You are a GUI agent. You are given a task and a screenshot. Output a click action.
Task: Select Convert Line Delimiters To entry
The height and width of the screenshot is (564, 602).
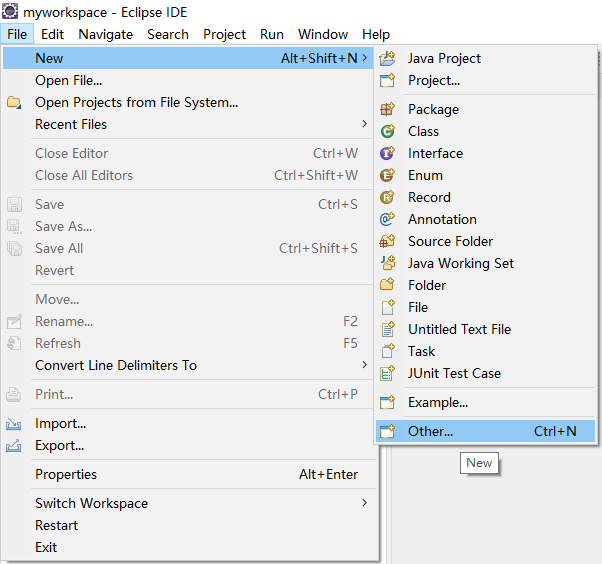click(188, 365)
